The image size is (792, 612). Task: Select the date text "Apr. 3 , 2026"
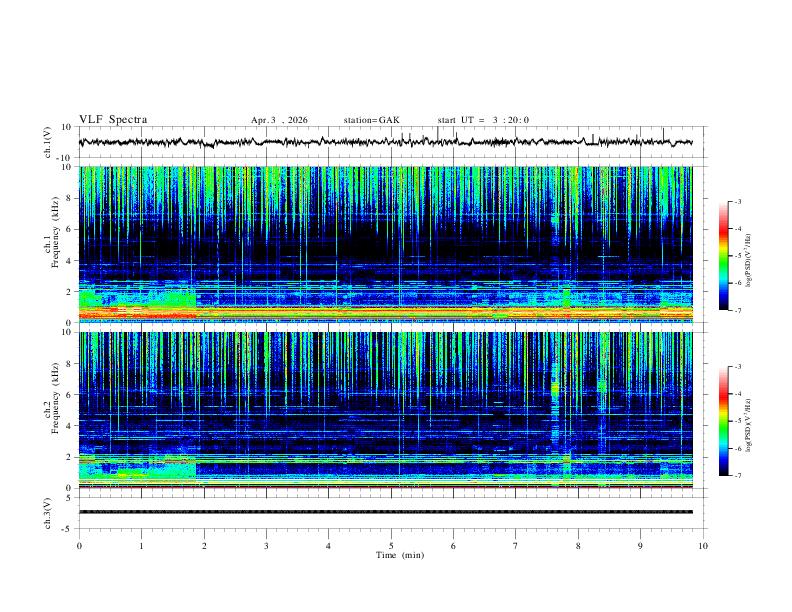click(279, 120)
